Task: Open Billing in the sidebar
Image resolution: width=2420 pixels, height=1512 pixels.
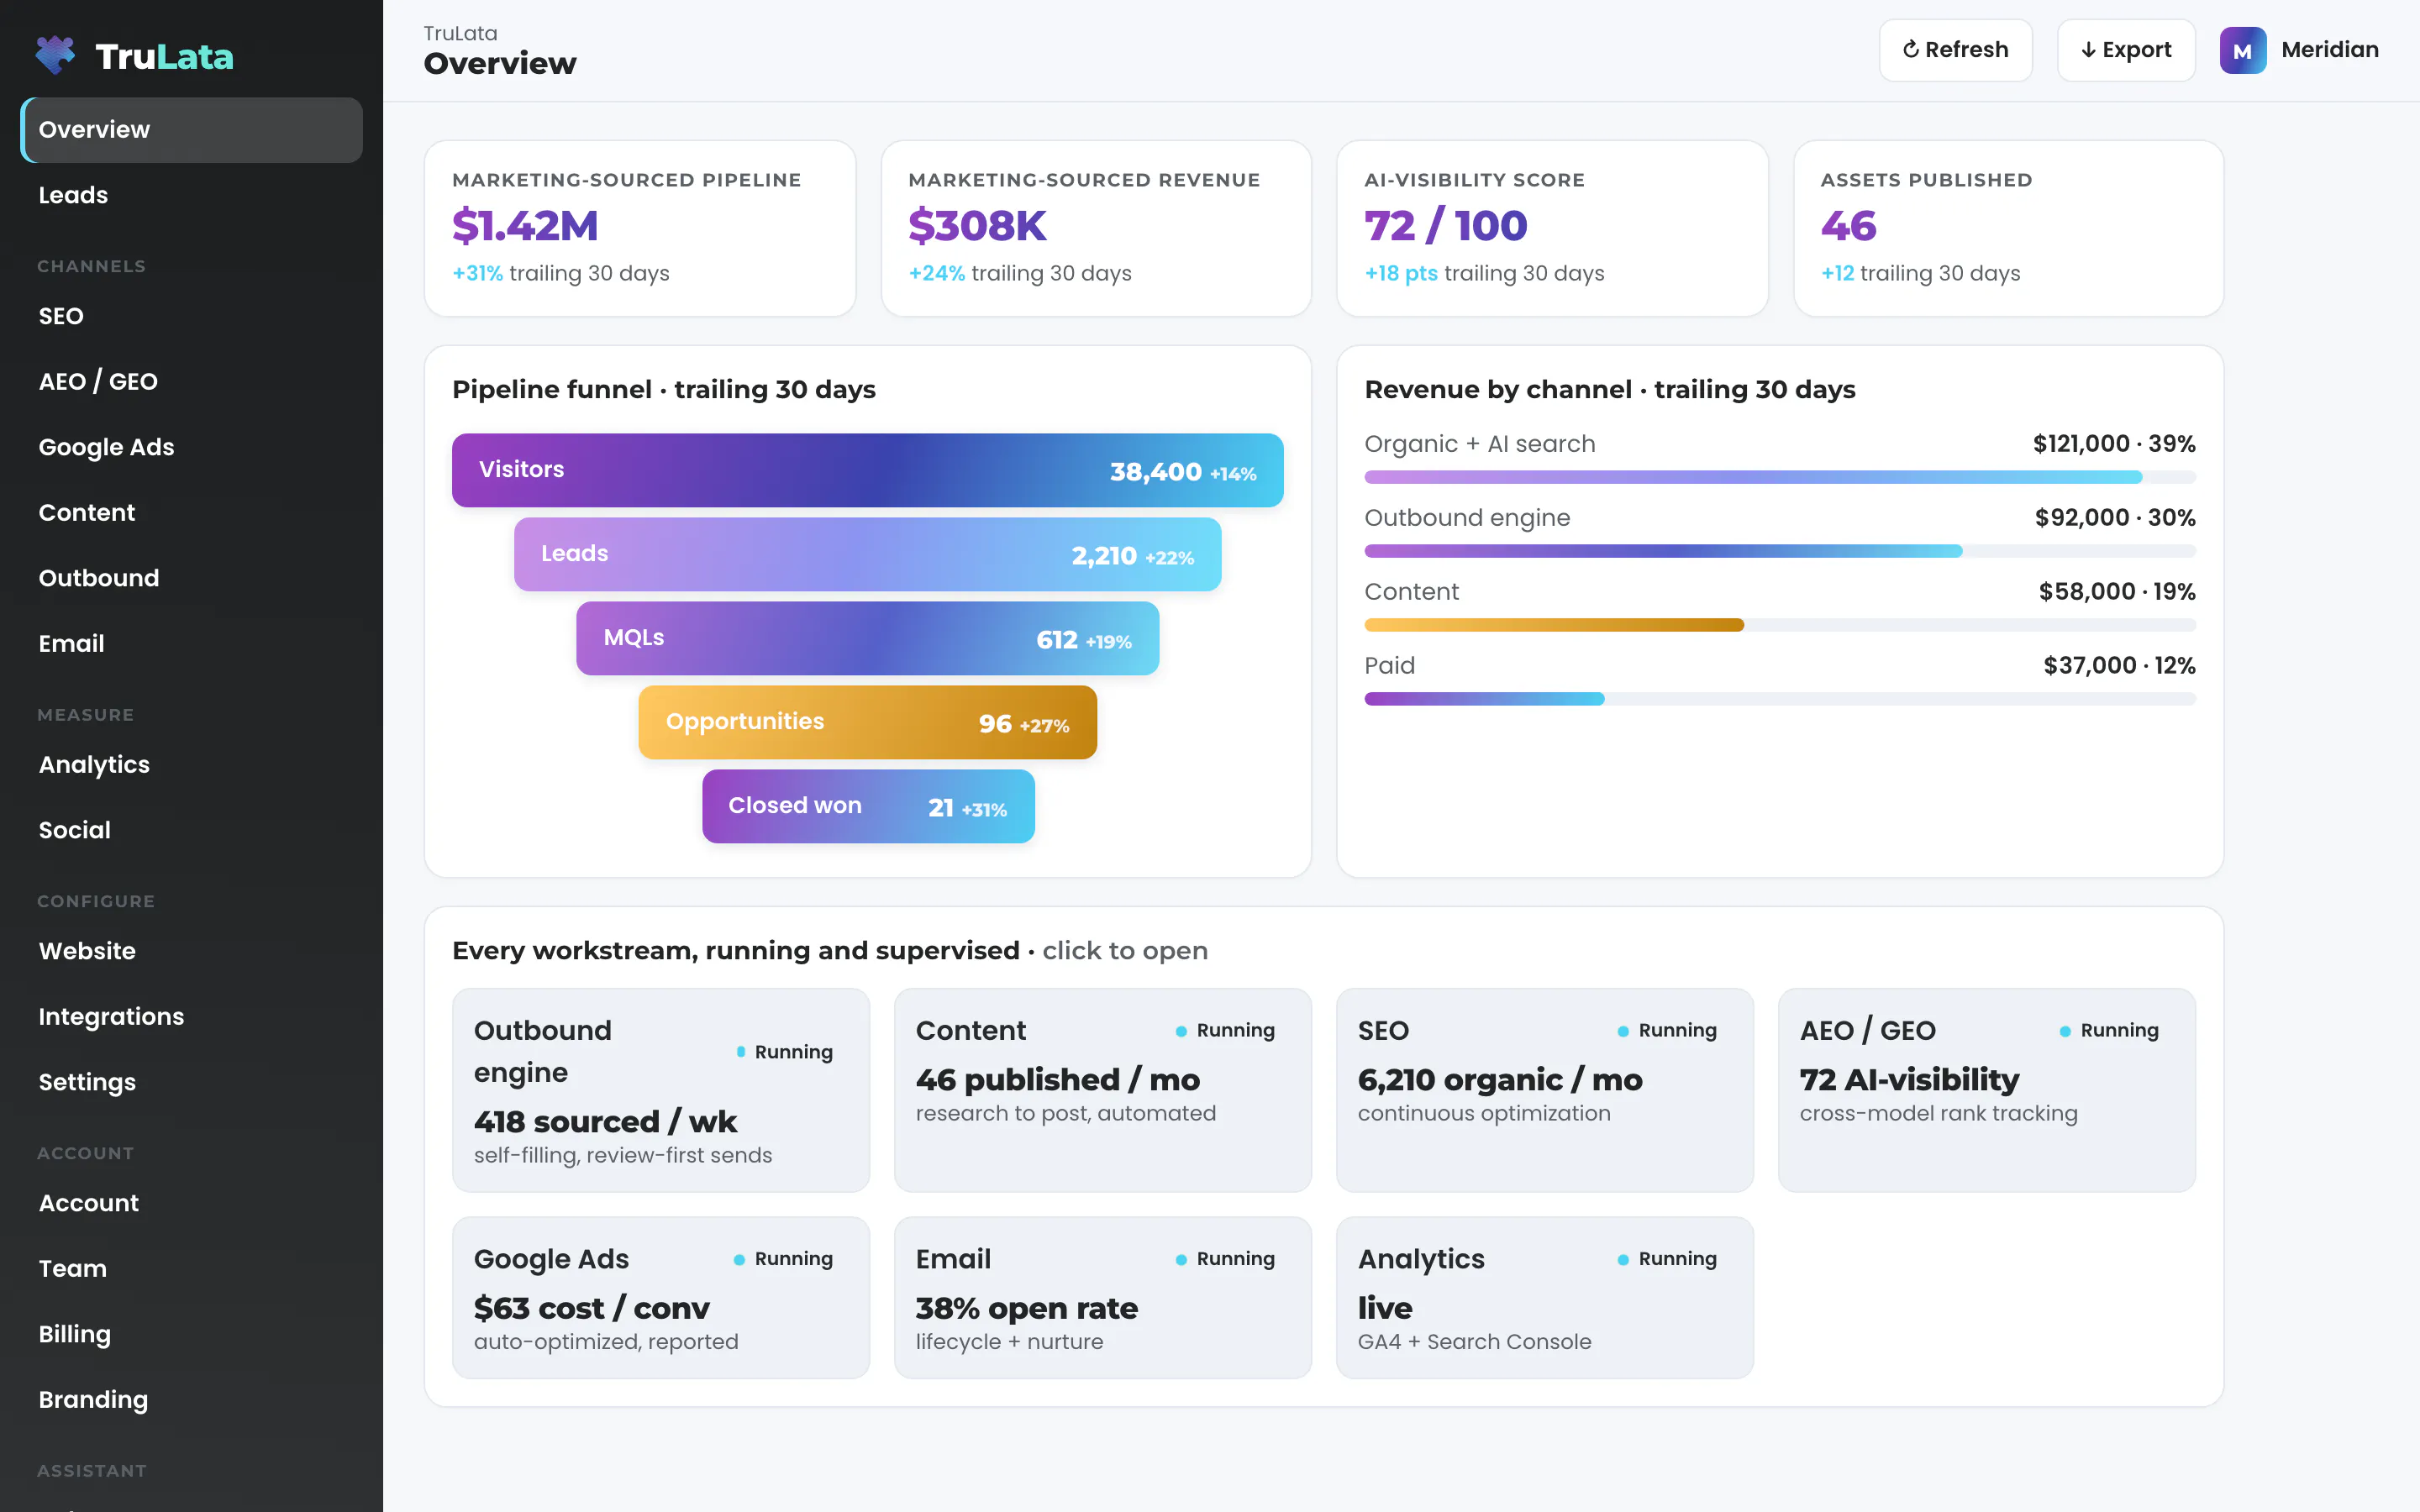Action: [191, 1334]
